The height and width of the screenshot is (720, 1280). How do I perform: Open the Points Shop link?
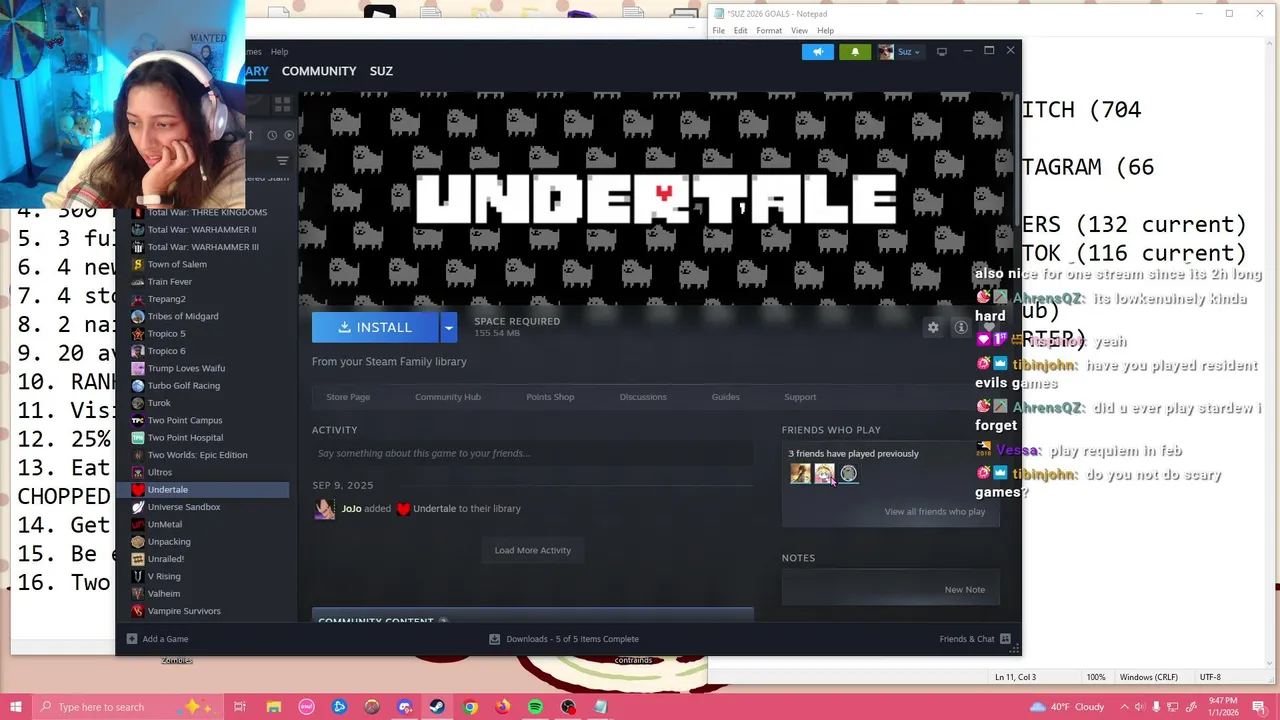tap(550, 397)
